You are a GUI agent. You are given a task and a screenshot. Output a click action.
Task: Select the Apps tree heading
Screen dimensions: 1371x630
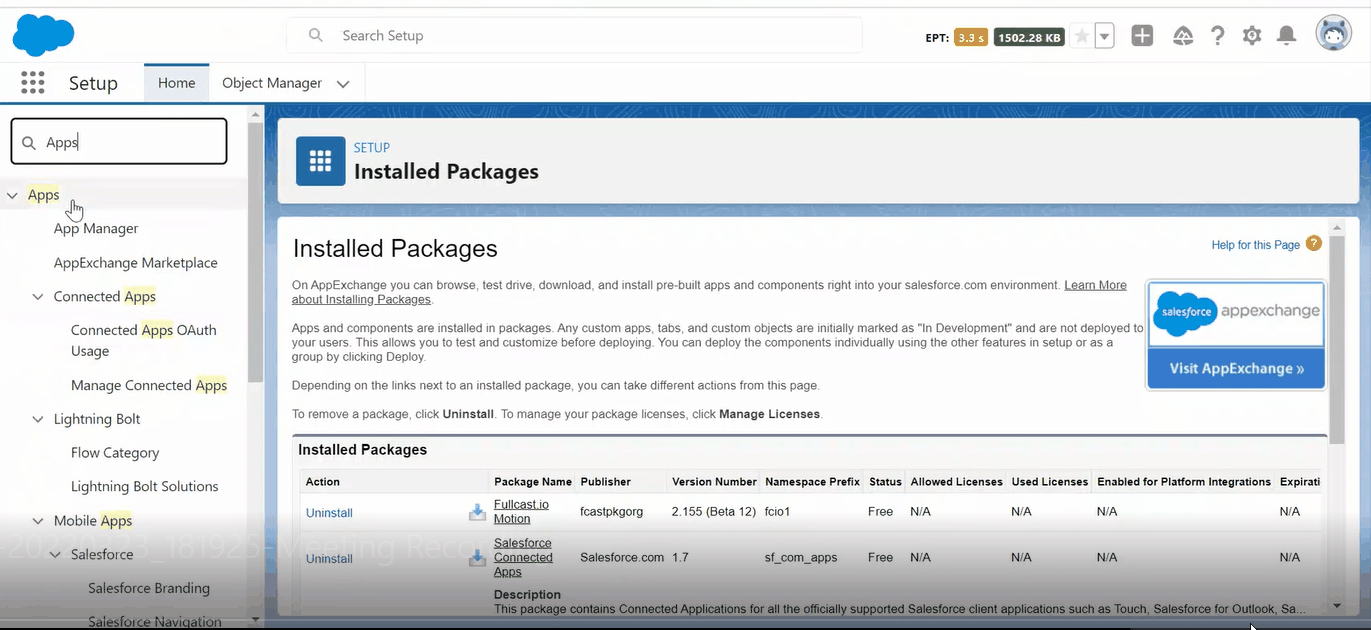[44, 195]
